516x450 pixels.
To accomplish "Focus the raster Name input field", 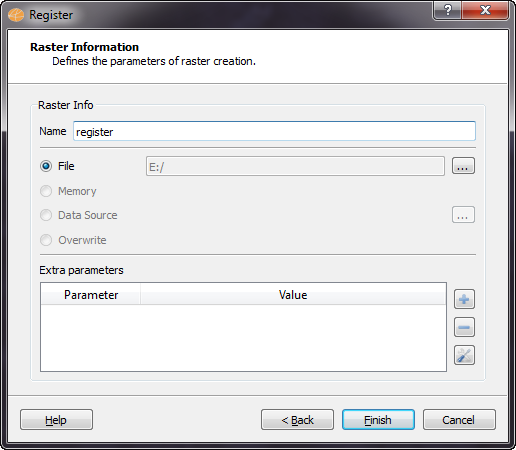I will [x=274, y=131].
